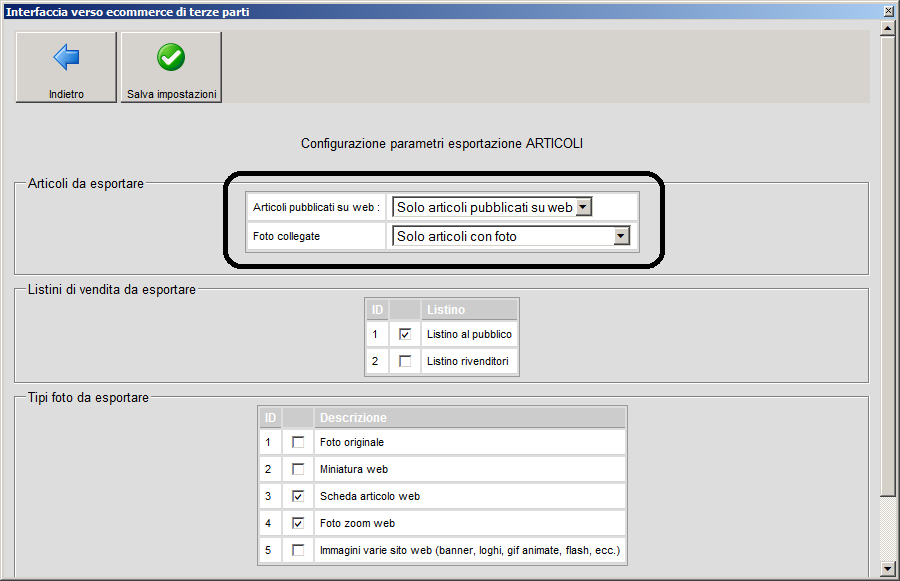Uncheck Scheda articolo web checkbox
900x581 pixels.
(298, 496)
